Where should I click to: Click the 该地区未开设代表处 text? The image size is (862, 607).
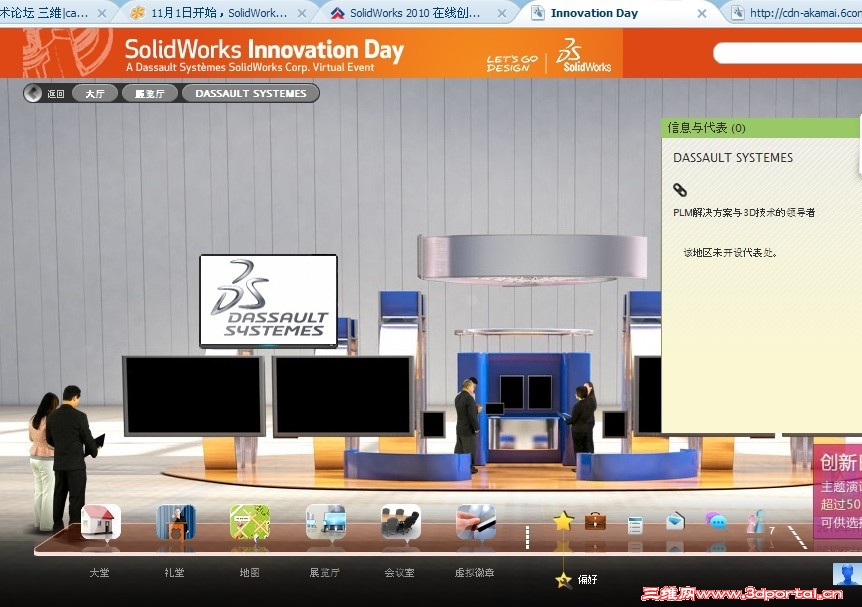[x=730, y=253]
